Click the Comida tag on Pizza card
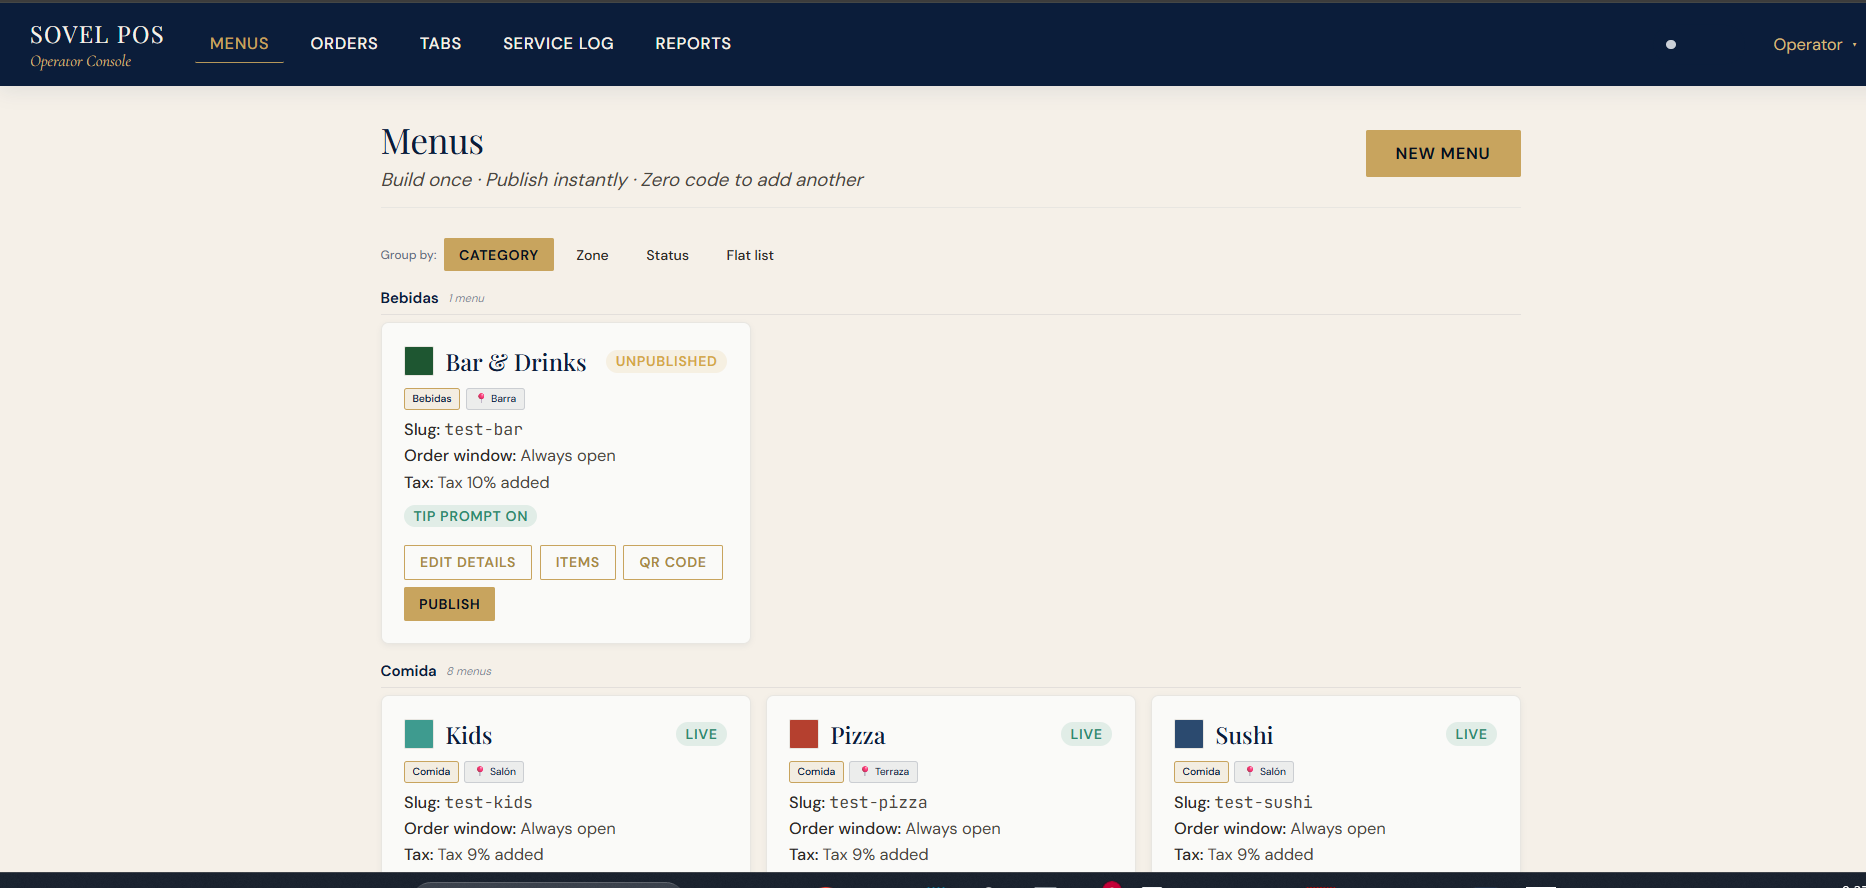This screenshot has height=888, width=1866. (x=816, y=772)
